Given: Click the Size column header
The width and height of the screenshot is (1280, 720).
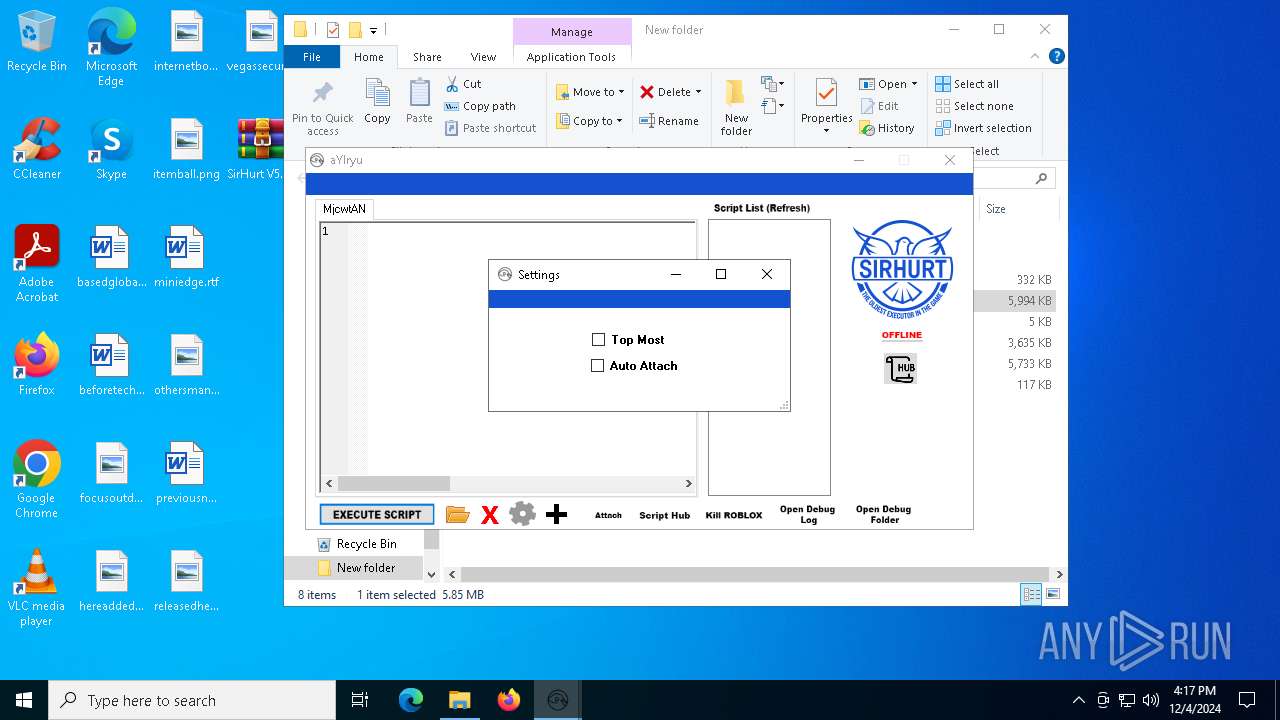Looking at the screenshot, I should tap(1018, 209).
